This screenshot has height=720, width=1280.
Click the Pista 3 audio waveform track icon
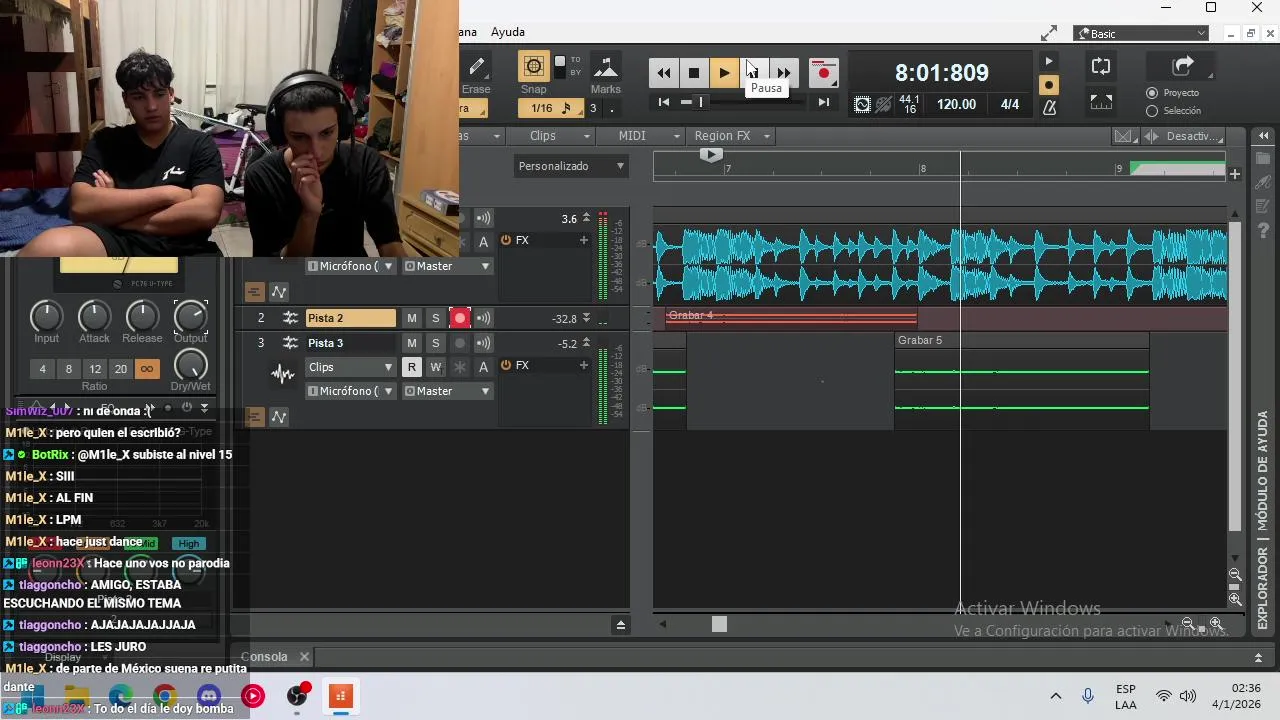pos(283,375)
